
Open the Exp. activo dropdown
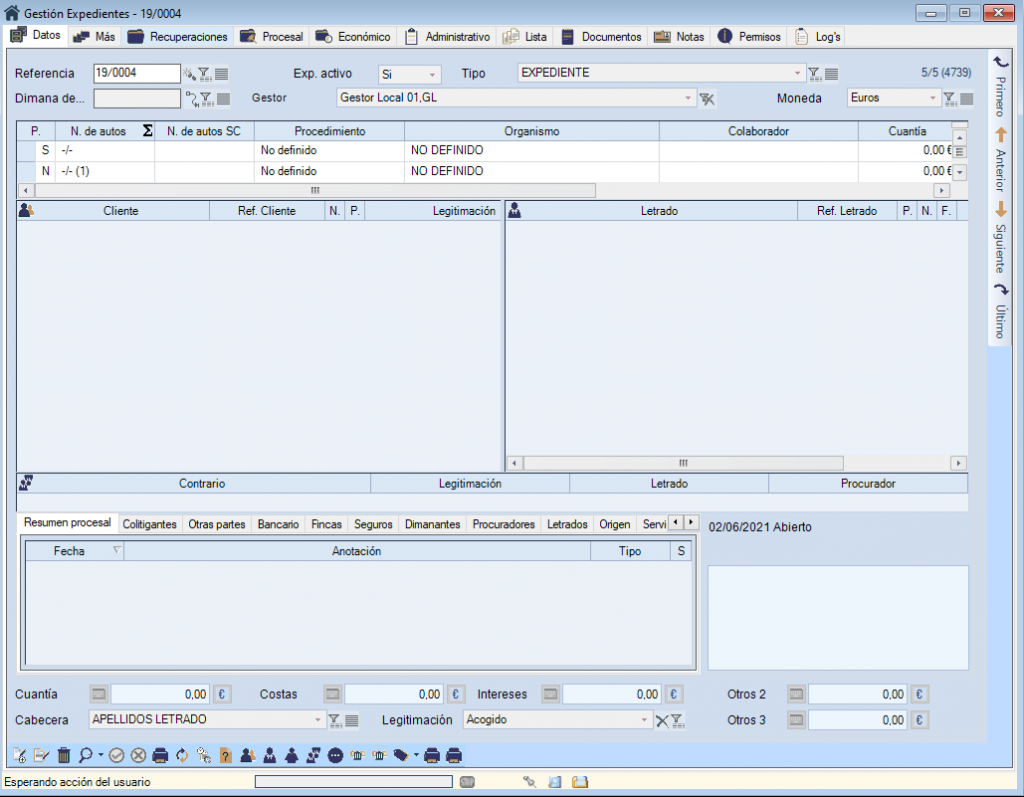click(x=433, y=74)
